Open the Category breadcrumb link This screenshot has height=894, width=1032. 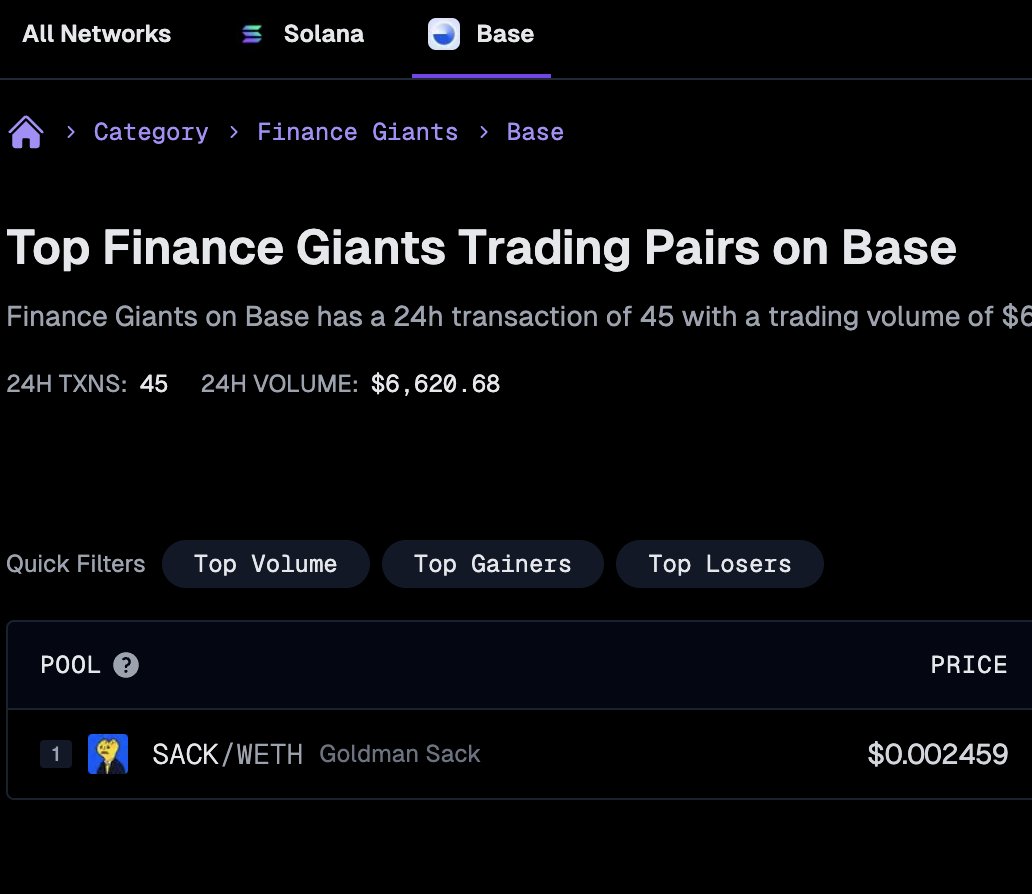(x=151, y=131)
